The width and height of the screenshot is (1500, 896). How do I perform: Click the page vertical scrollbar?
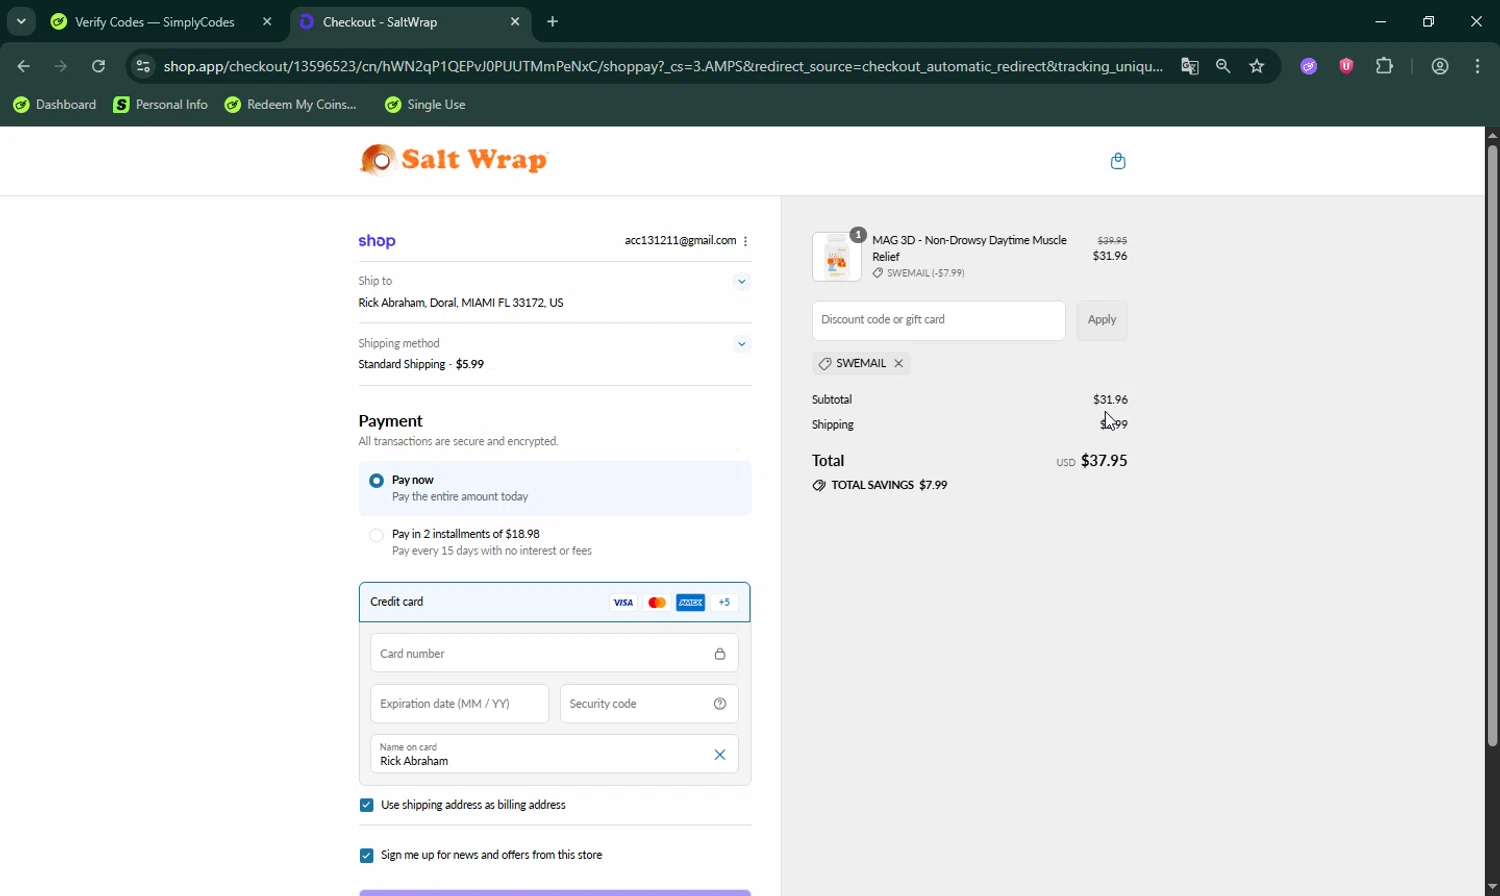click(1492, 446)
